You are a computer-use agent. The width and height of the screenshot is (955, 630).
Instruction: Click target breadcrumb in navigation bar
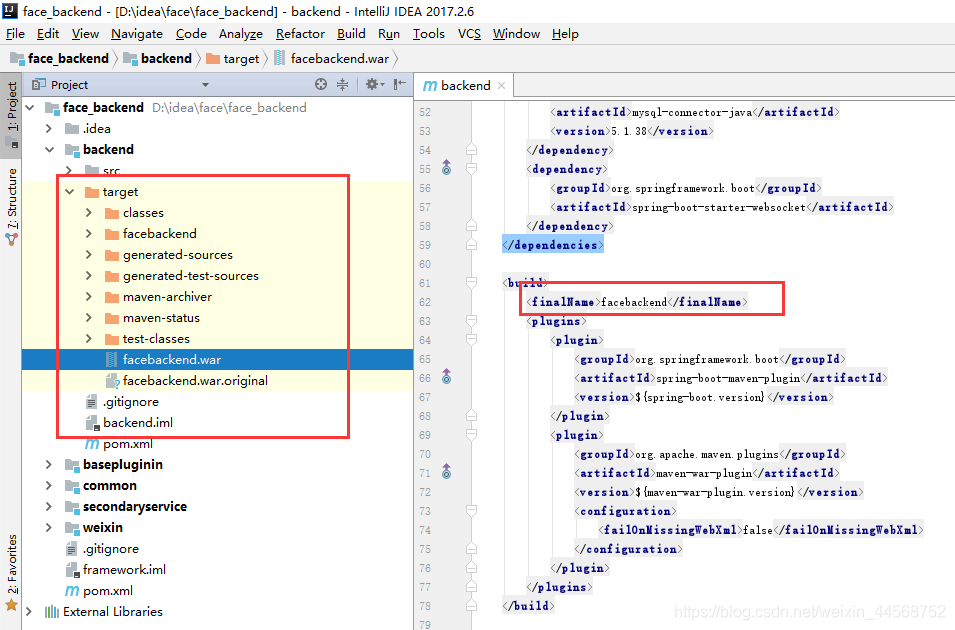point(233,58)
